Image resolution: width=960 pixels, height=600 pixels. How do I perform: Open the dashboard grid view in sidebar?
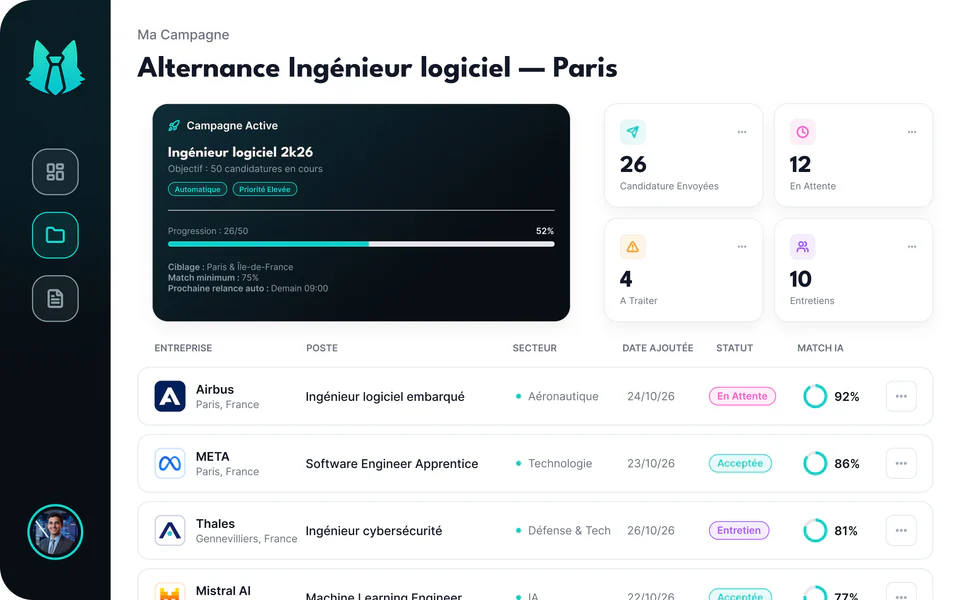point(55,171)
